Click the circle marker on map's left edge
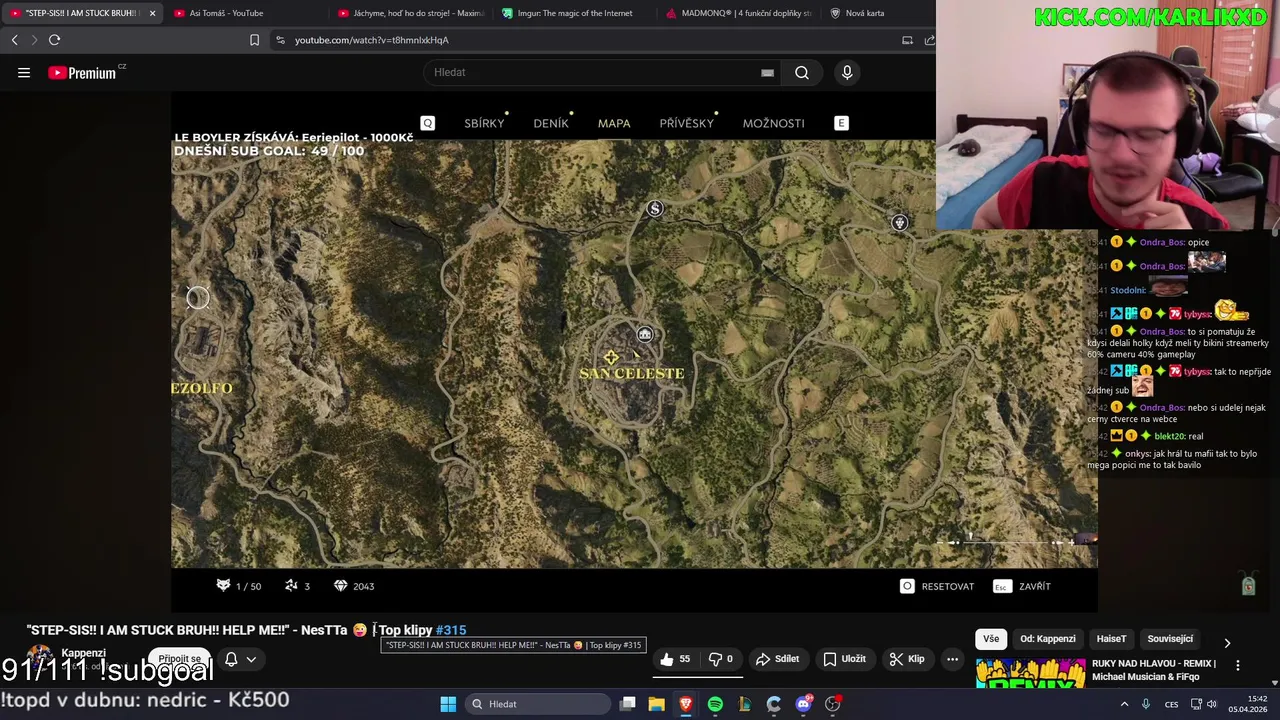 198,297
